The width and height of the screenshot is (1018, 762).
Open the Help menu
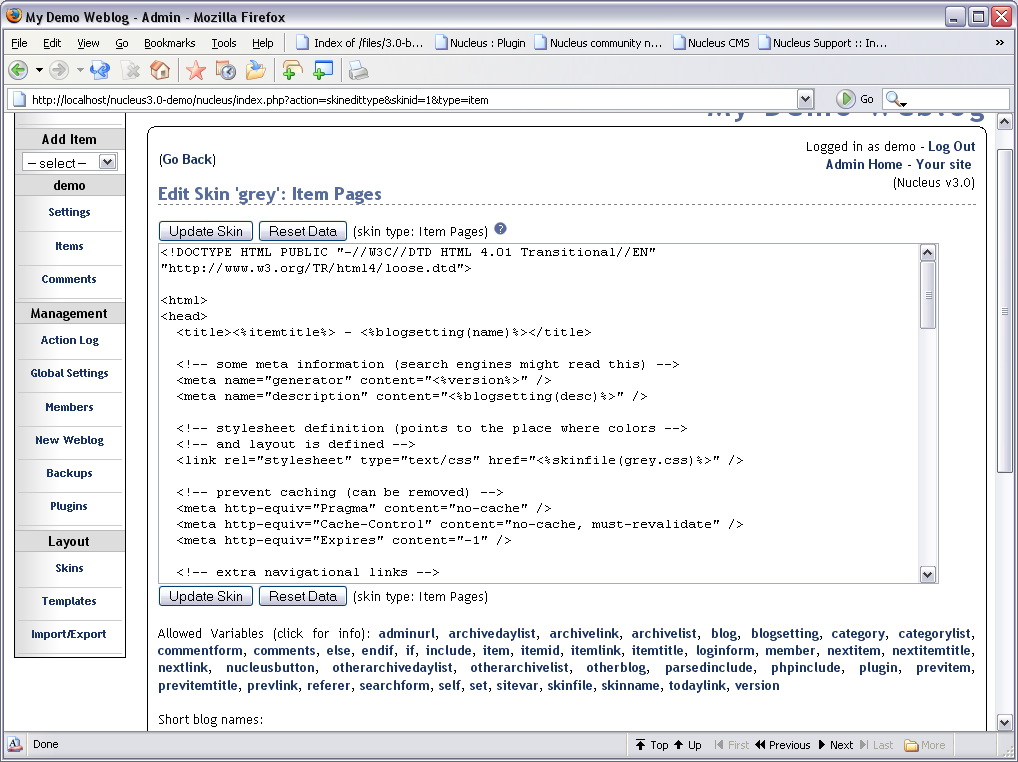(x=263, y=43)
